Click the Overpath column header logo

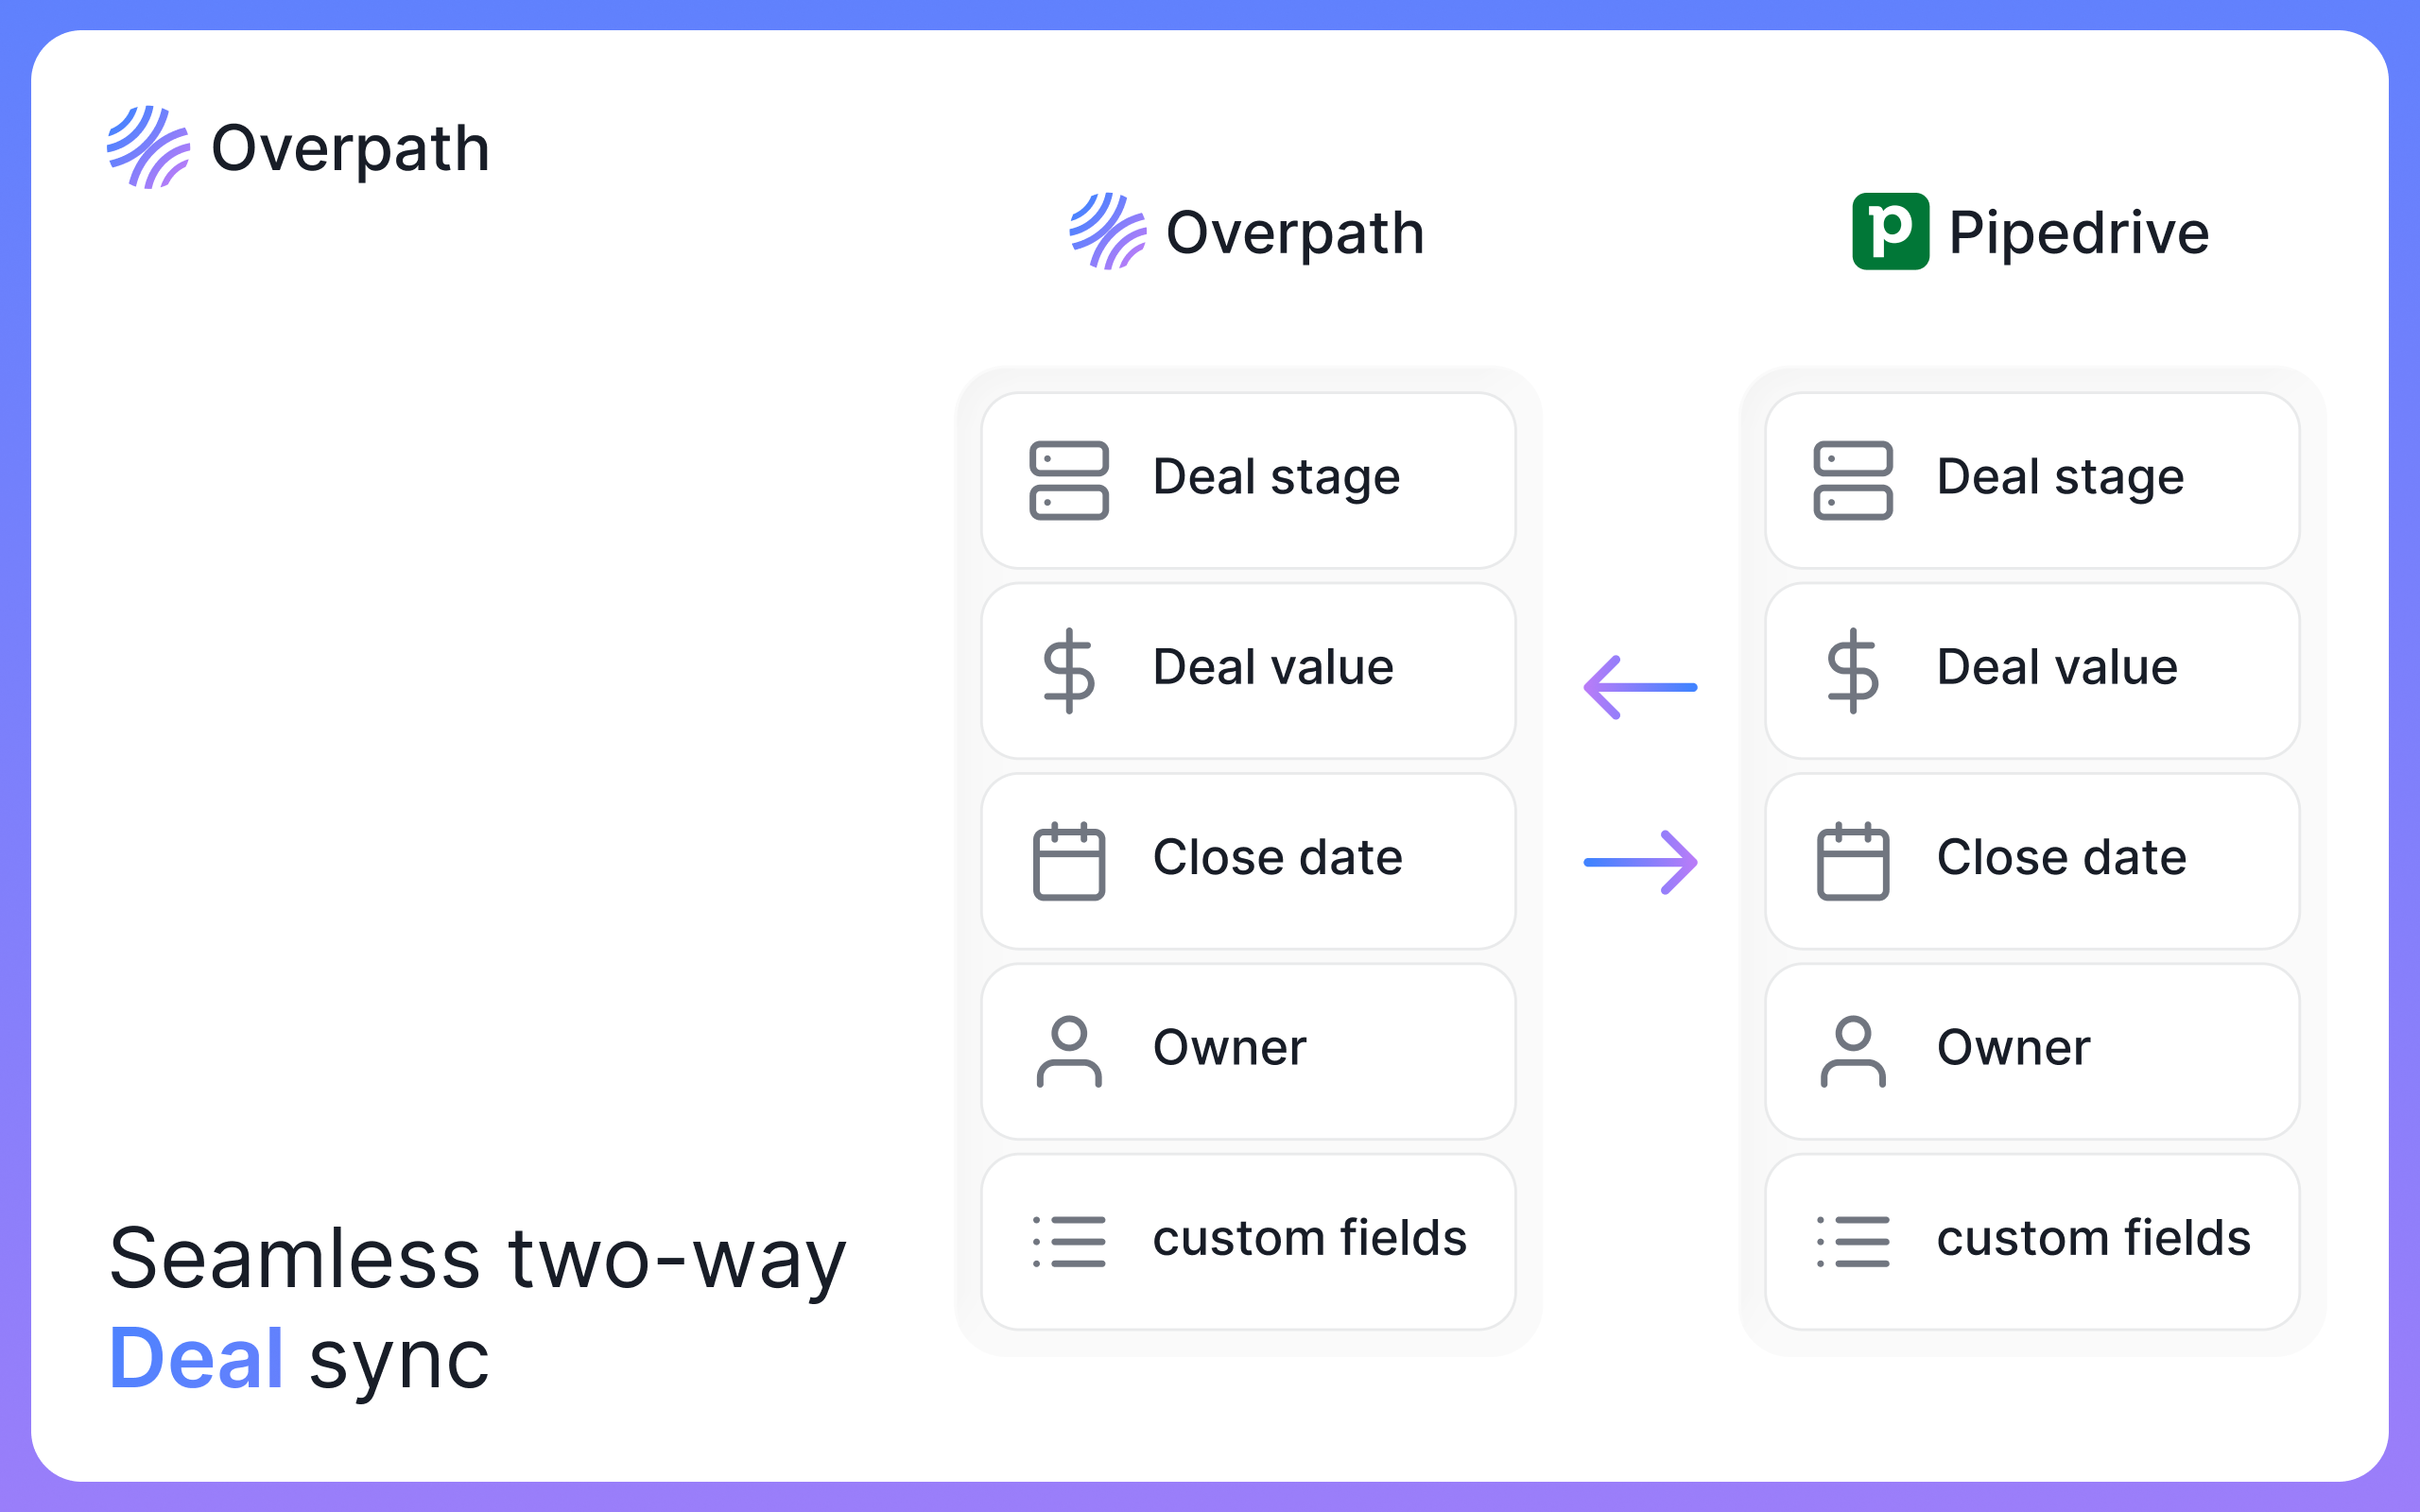(x=1247, y=231)
